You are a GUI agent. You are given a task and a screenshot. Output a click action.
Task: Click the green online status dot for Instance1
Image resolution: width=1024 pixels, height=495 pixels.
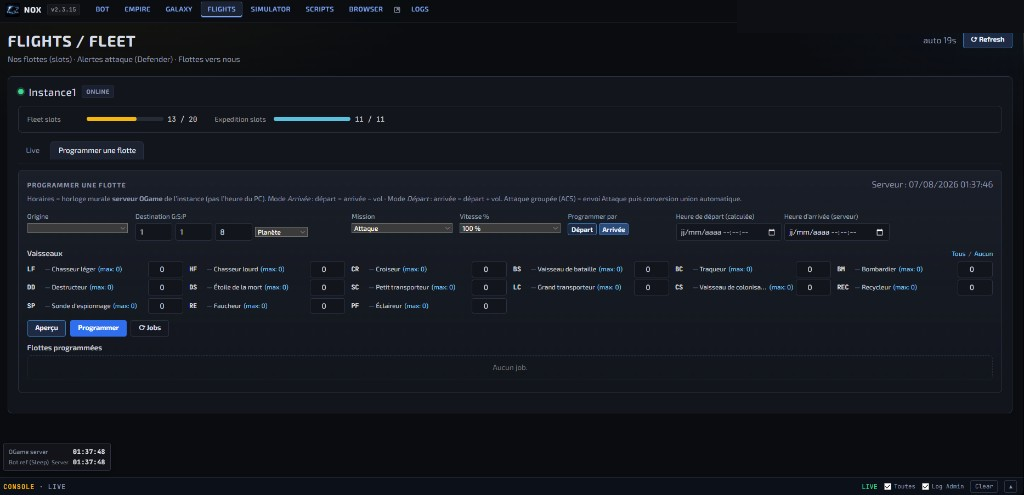tap(21, 92)
